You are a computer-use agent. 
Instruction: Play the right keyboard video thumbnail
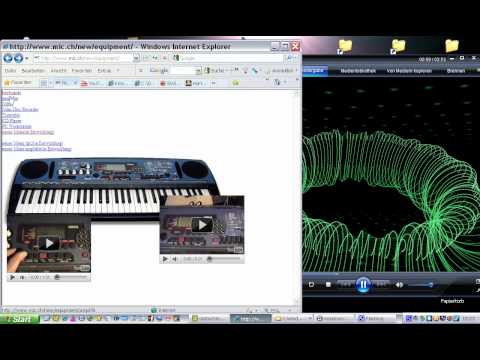(202, 225)
